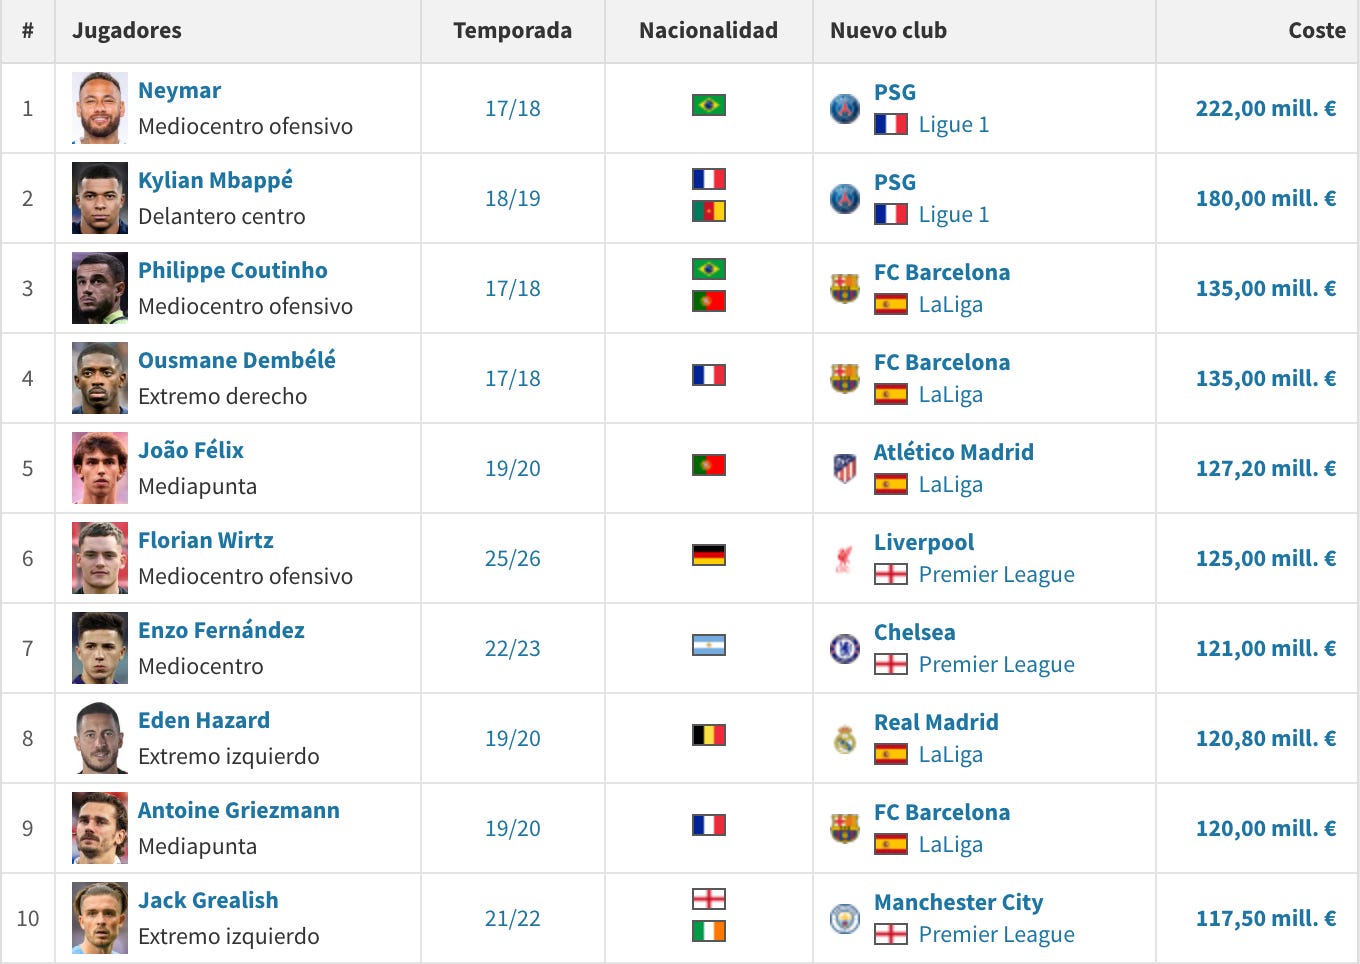
Task: Click the Chelsea club crest icon
Action: (845, 648)
